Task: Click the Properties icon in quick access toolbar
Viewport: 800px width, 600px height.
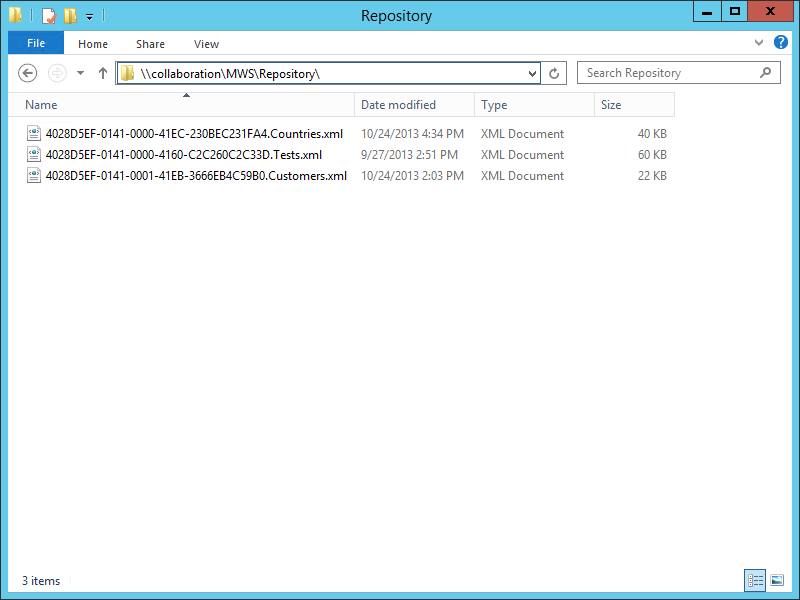Action: [x=48, y=16]
